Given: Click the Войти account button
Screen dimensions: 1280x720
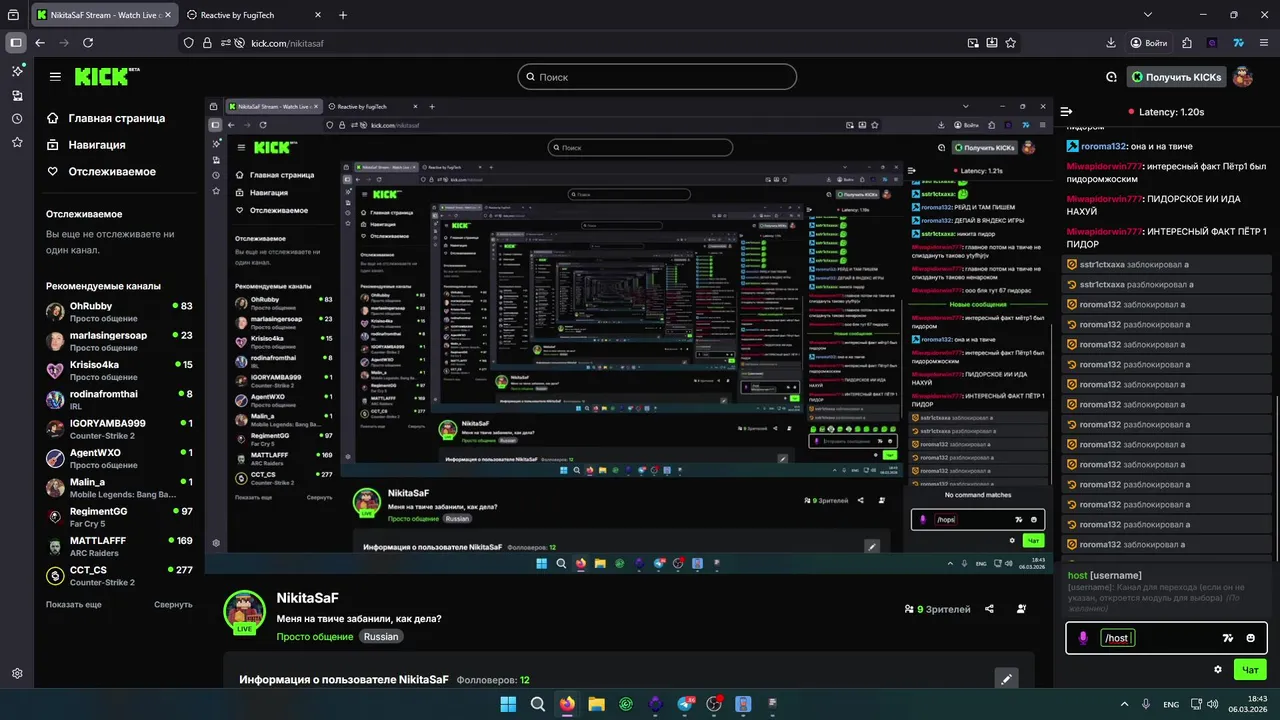Looking at the screenshot, I should click(x=1148, y=43).
